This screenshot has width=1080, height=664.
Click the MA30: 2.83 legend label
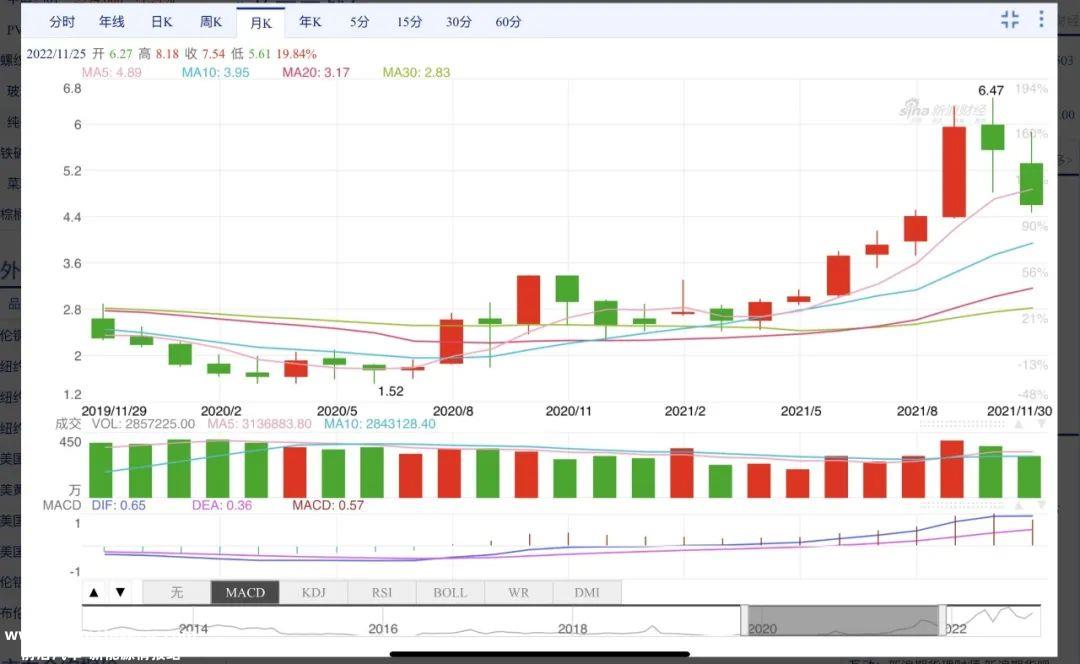click(x=417, y=72)
